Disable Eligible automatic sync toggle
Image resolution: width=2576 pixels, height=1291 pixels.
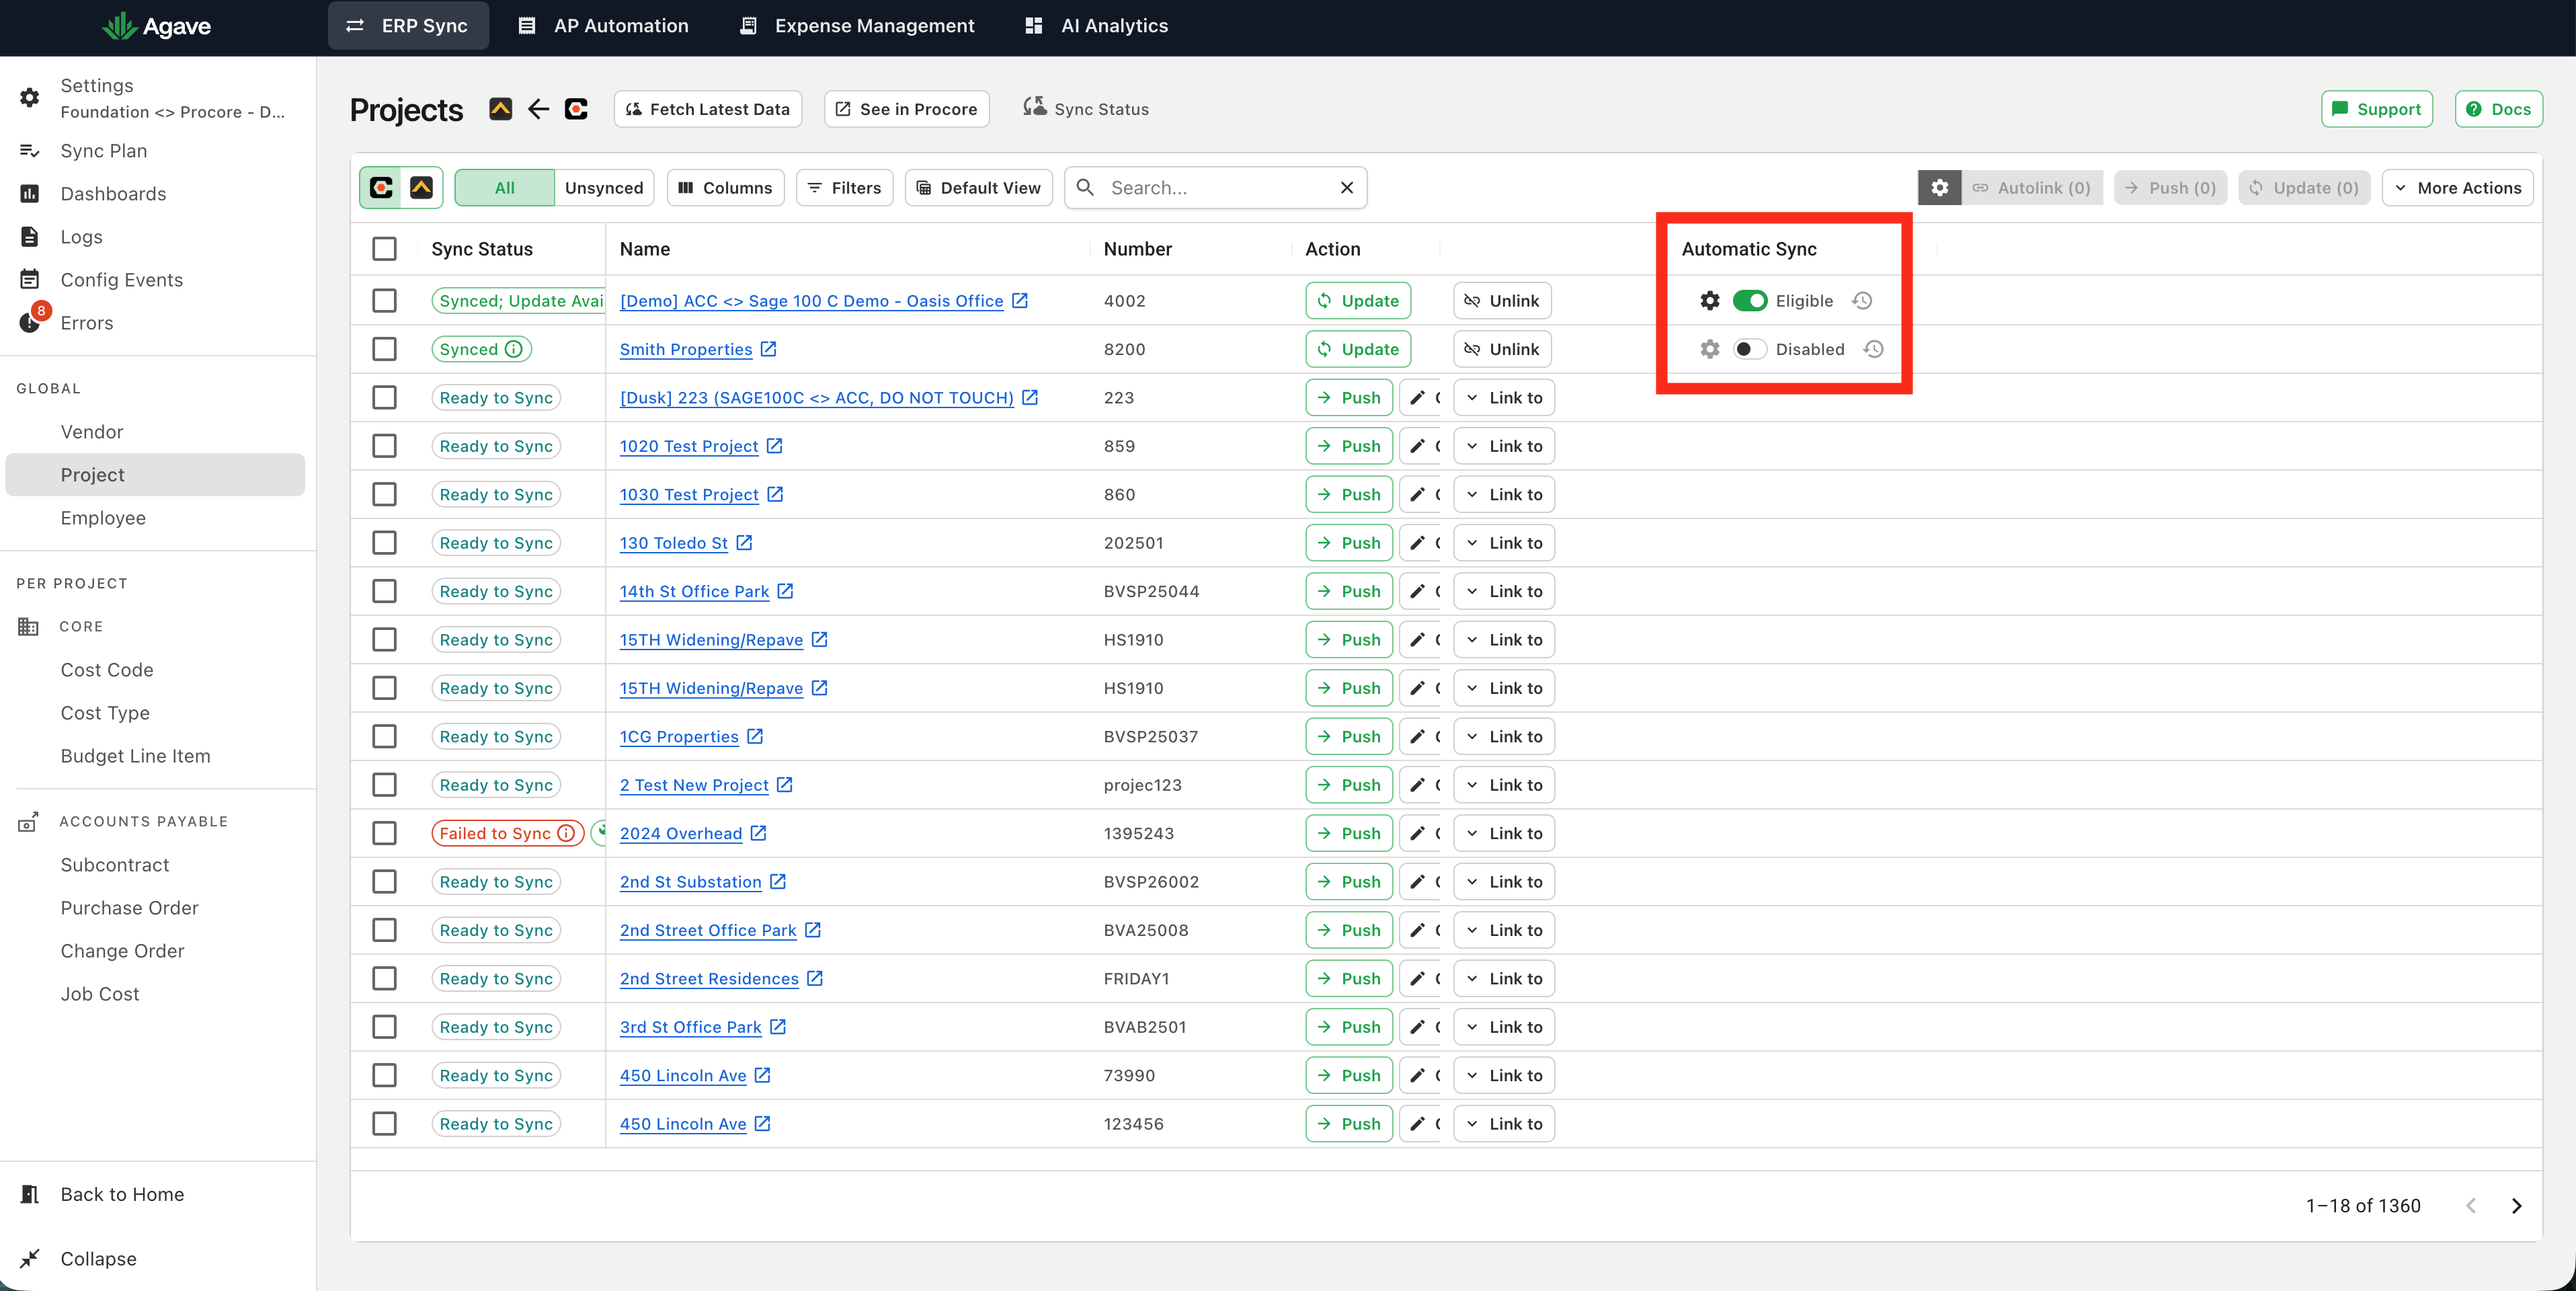pos(1750,301)
